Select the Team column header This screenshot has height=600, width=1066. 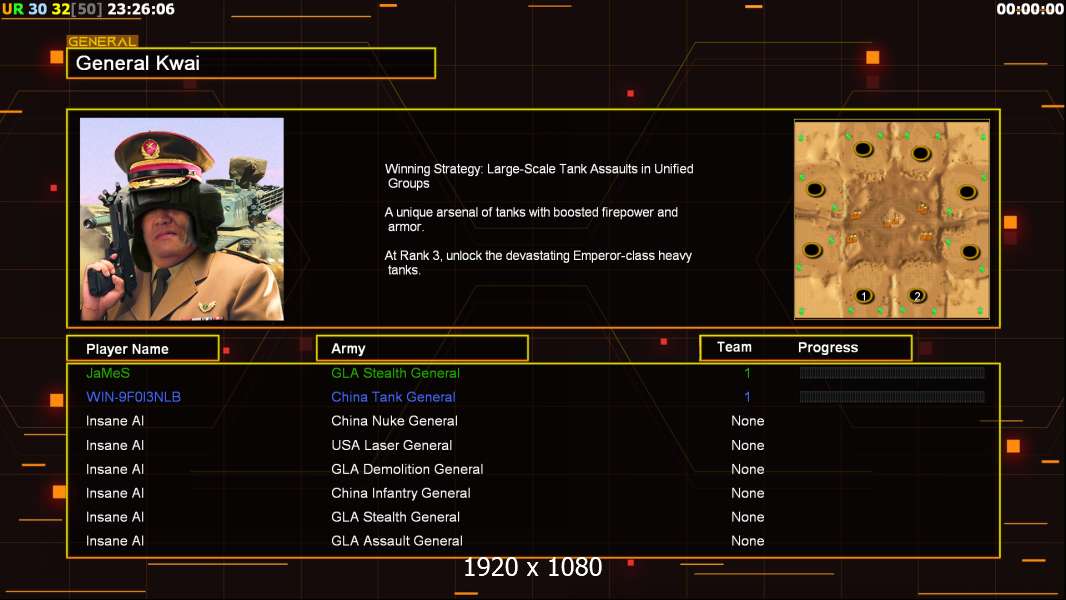point(734,347)
